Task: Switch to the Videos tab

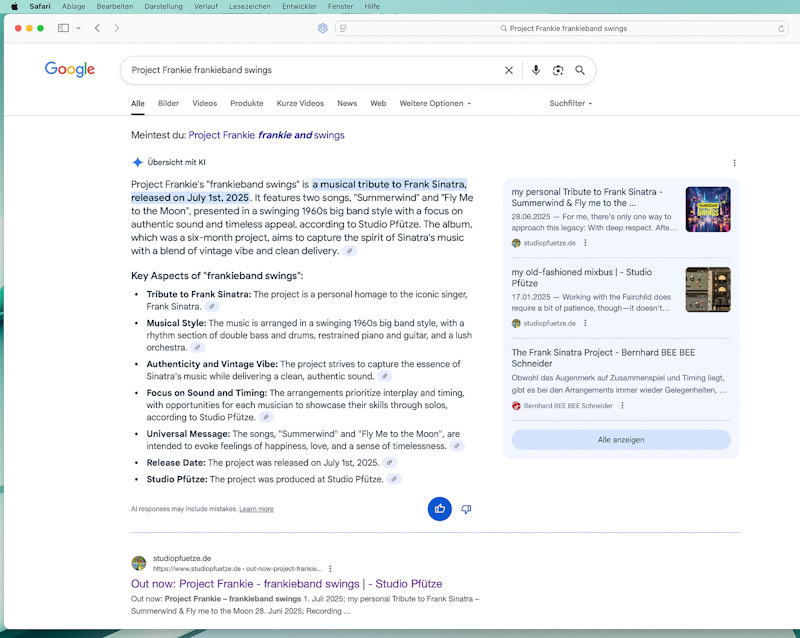Action: [205, 103]
